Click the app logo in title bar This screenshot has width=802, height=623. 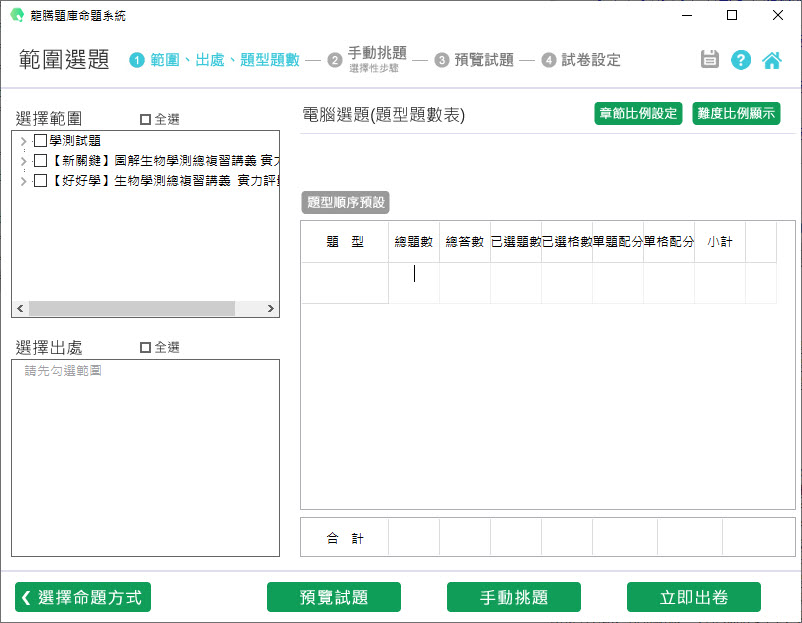[x=16, y=16]
